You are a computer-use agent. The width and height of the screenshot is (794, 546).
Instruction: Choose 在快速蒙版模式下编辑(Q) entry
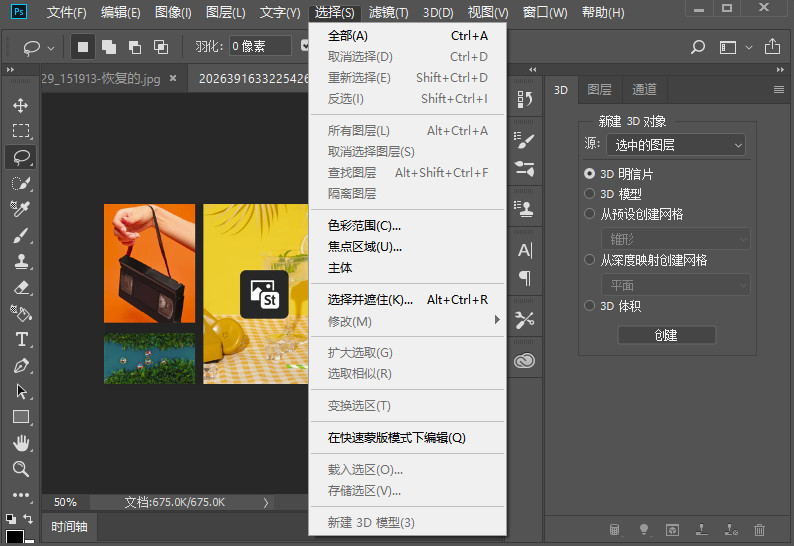[x=407, y=438]
